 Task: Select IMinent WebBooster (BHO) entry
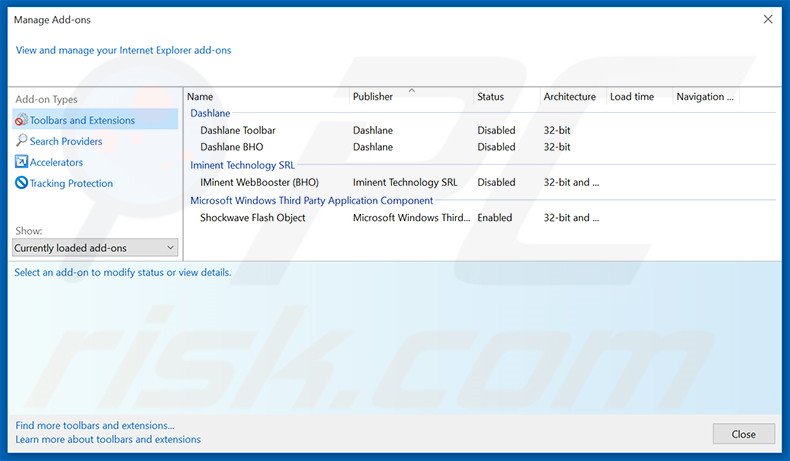(x=259, y=183)
